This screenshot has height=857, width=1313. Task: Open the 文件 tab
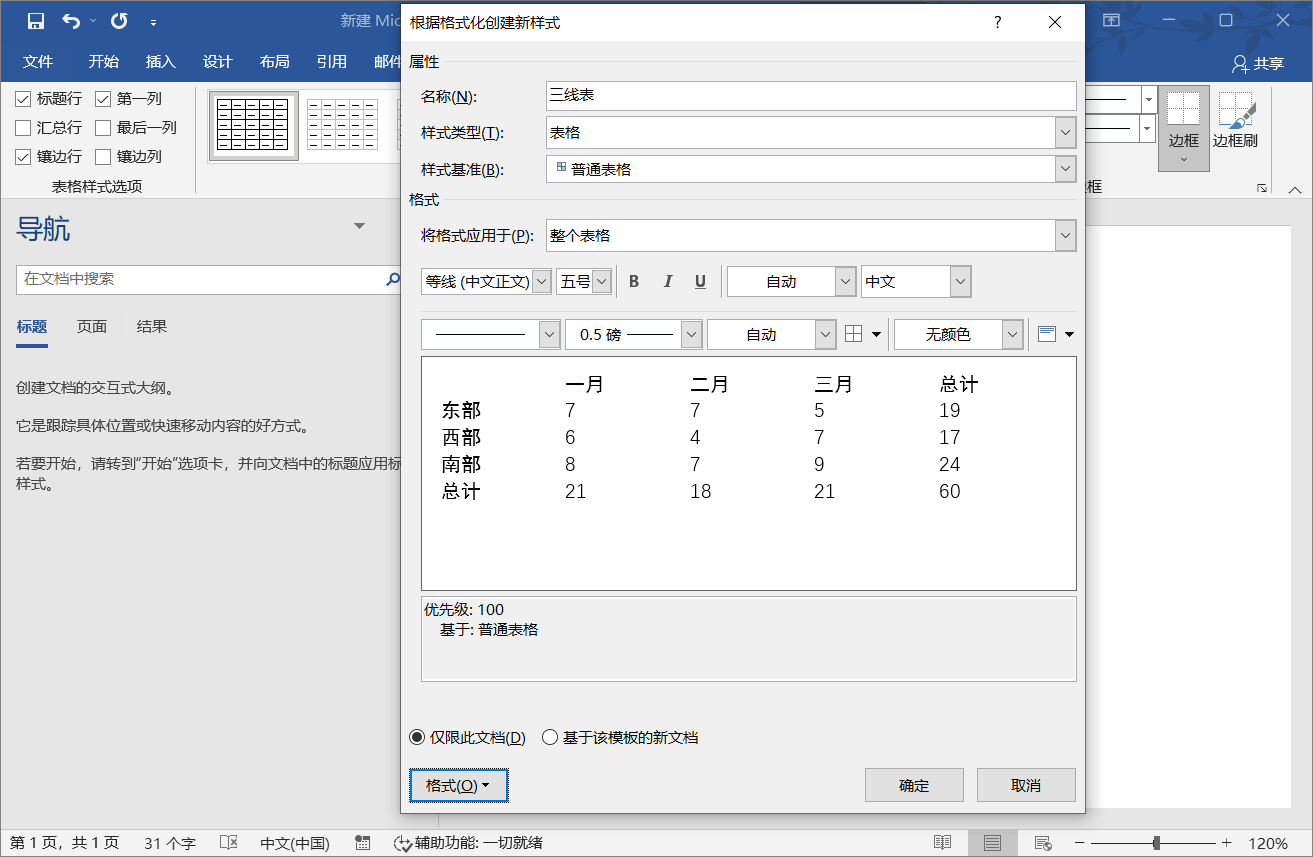(38, 62)
